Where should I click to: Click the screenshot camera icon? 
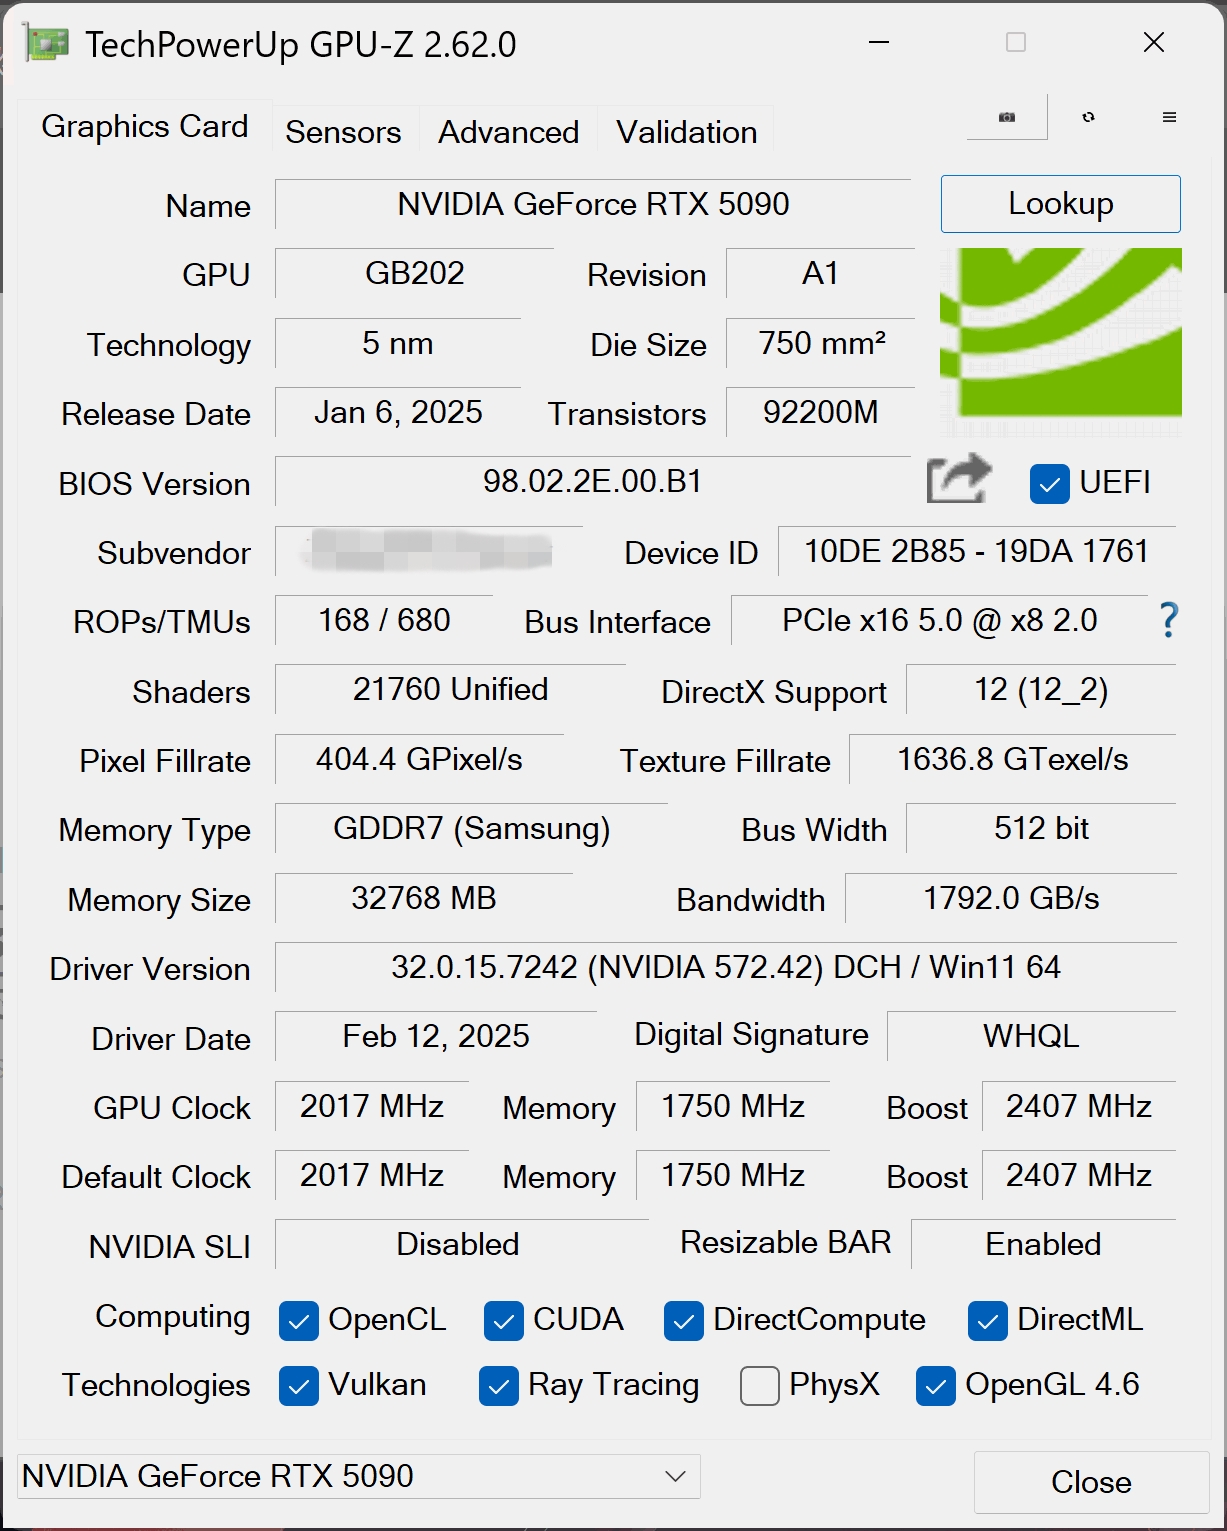point(1007,117)
